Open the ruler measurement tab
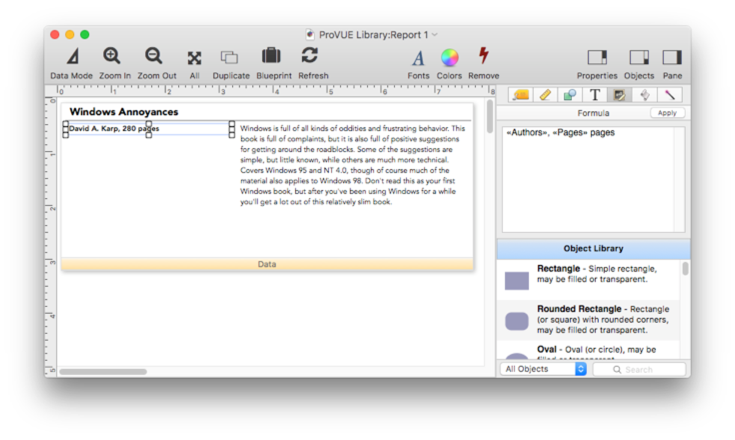 (x=545, y=95)
